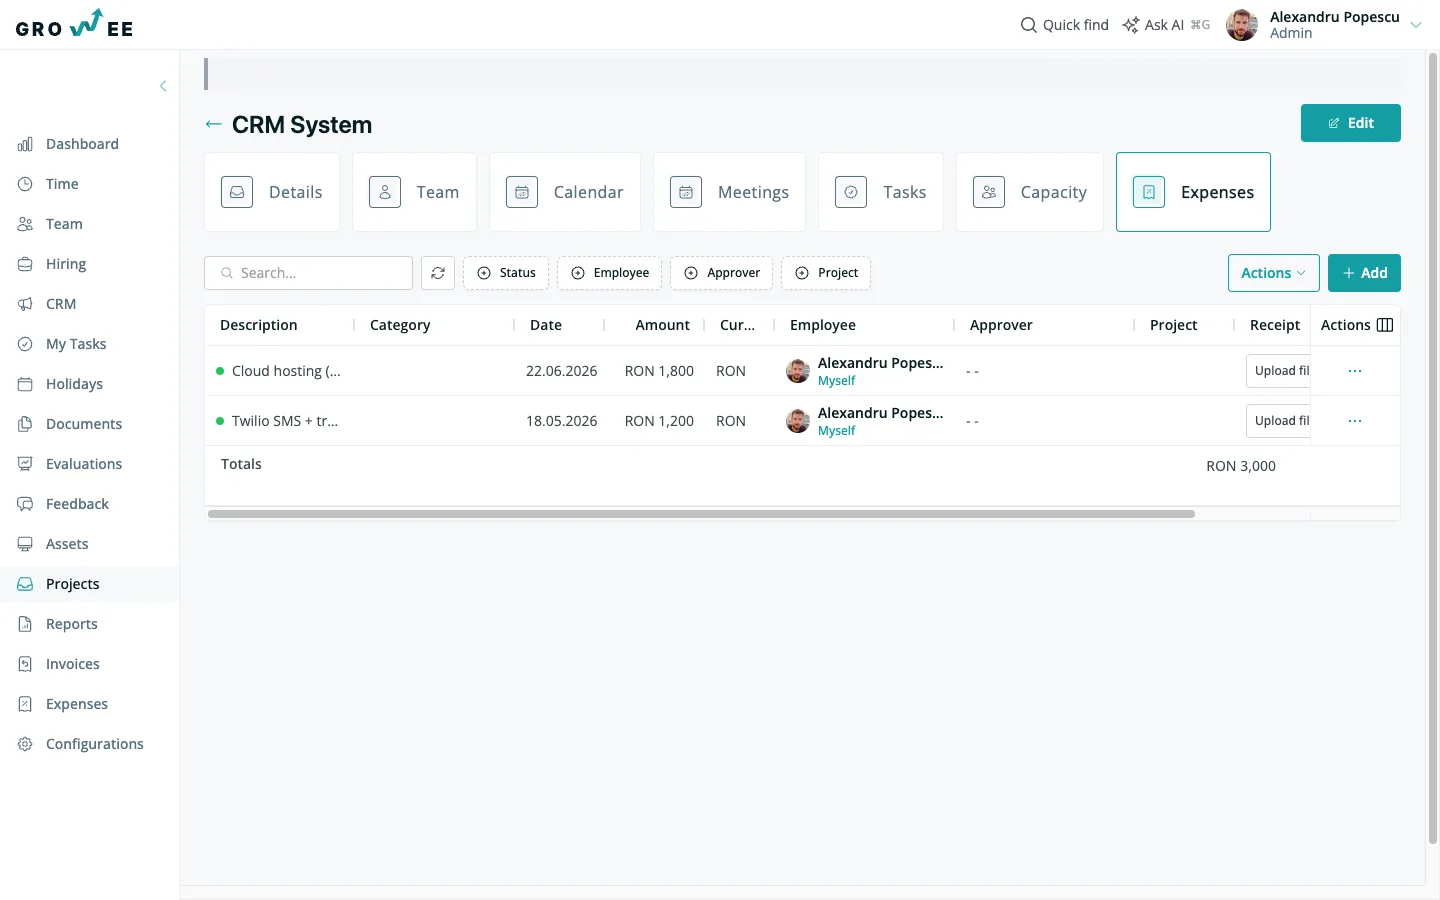
Task: Add a Status filter
Action: pyautogui.click(x=506, y=273)
